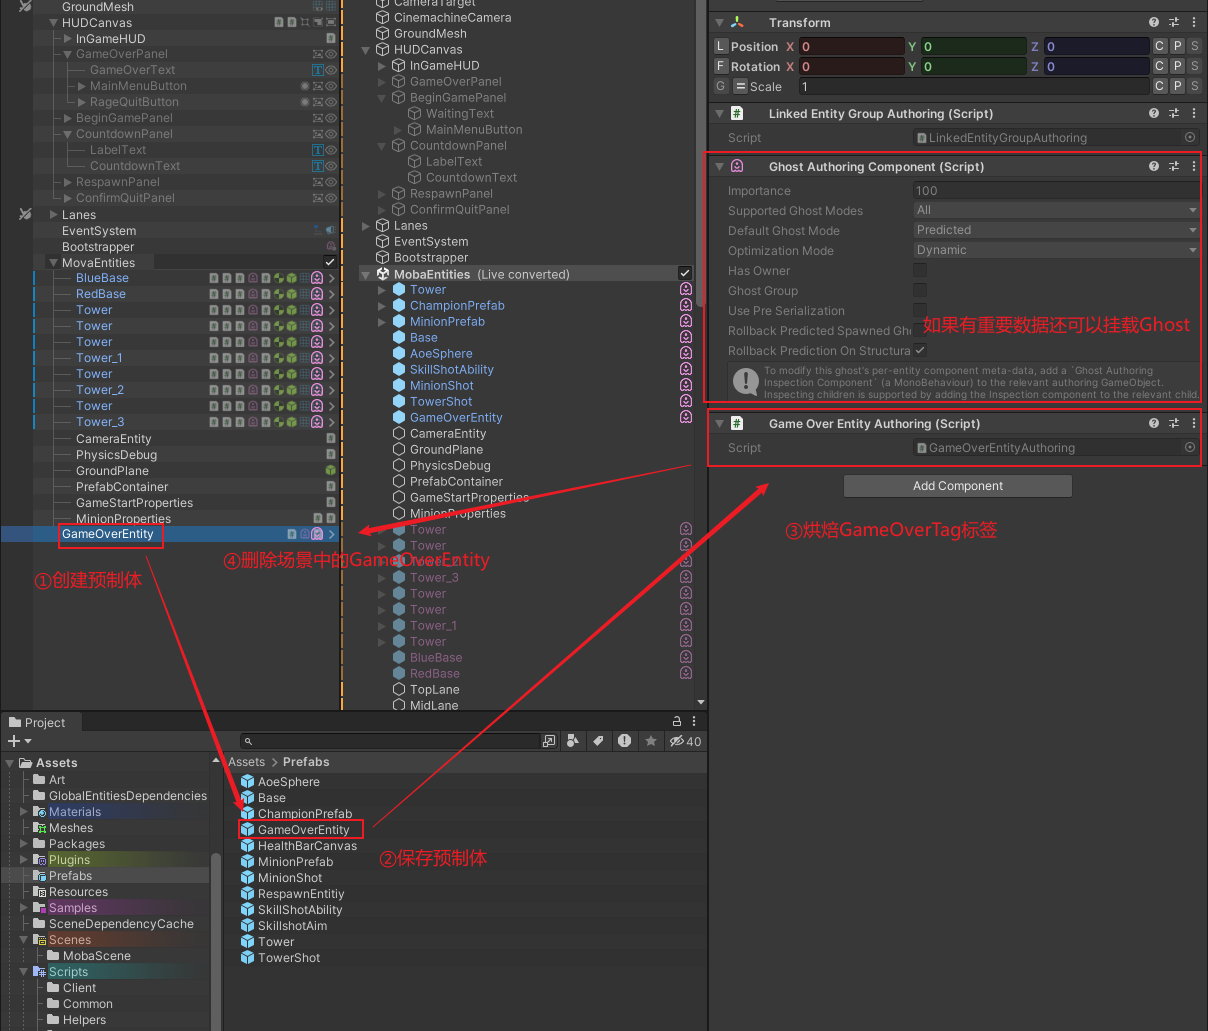Click the Scale value field

tap(973, 86)
